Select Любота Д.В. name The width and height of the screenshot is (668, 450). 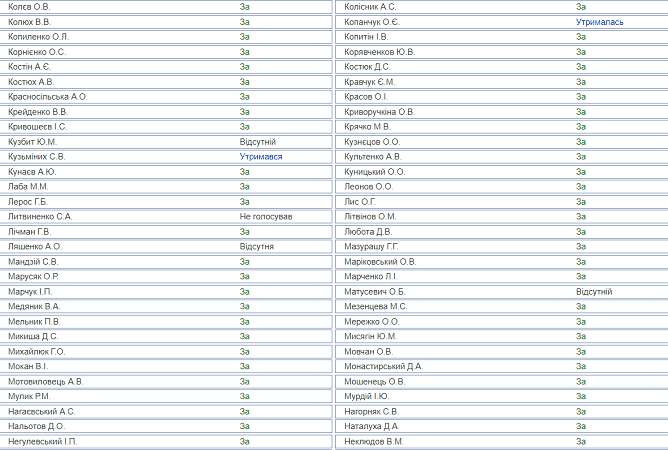368,232
